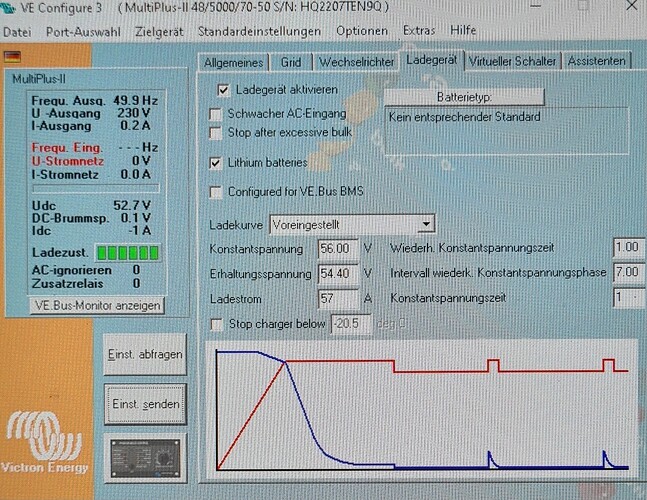This screenshot has height=500, width=647.
Task: Click the Ladezust. green charge bar
Action: 128,253
